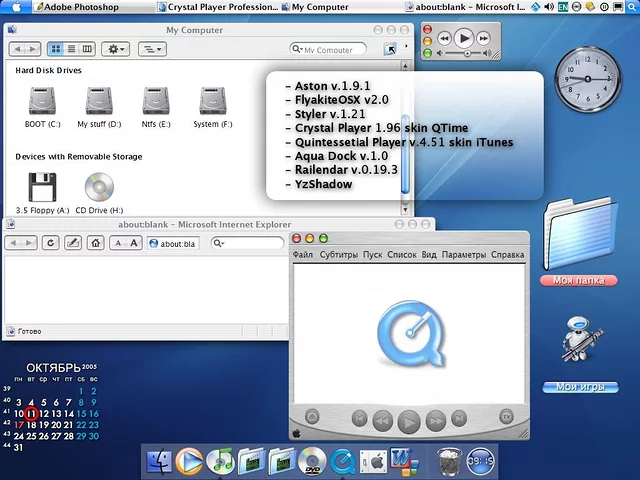Open search options dropdown in IE search field
640x480 pixels.
click(219, 243)
